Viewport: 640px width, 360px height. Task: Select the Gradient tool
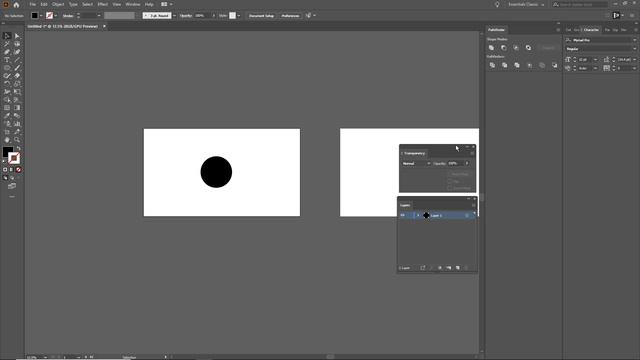tap(17, 108)
